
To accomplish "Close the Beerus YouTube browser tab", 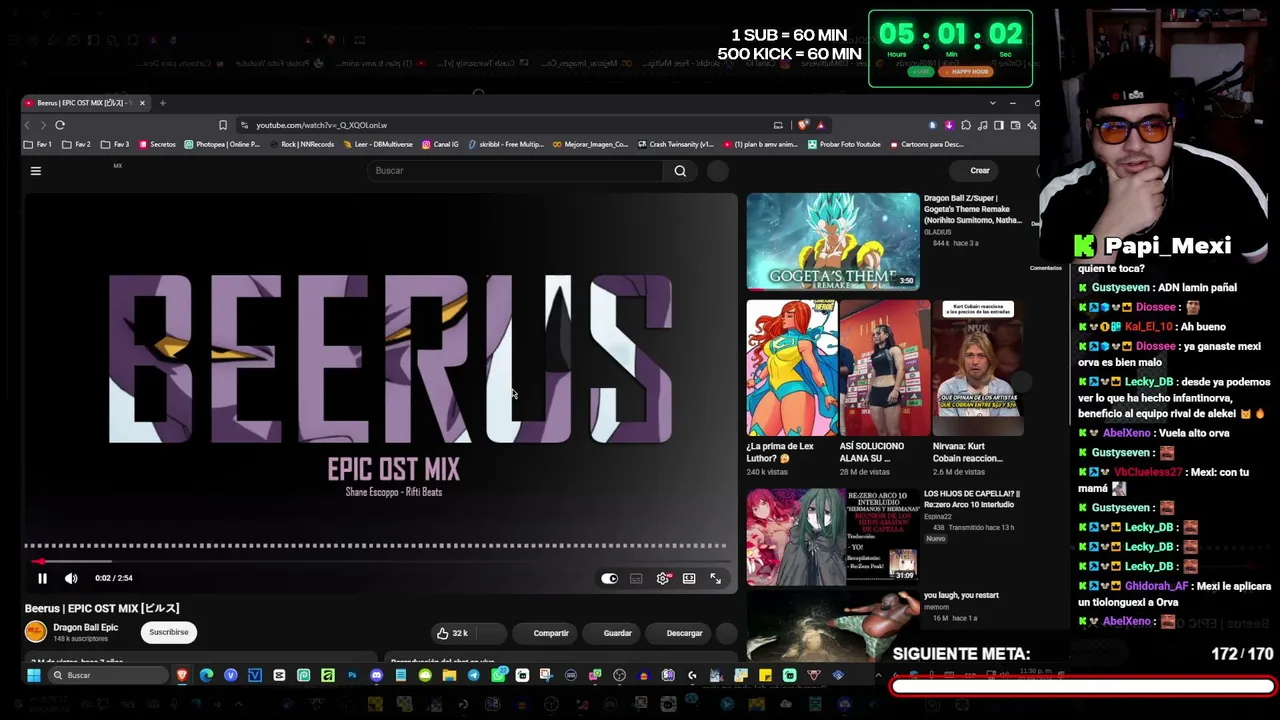I will click(x=142, y=103).
